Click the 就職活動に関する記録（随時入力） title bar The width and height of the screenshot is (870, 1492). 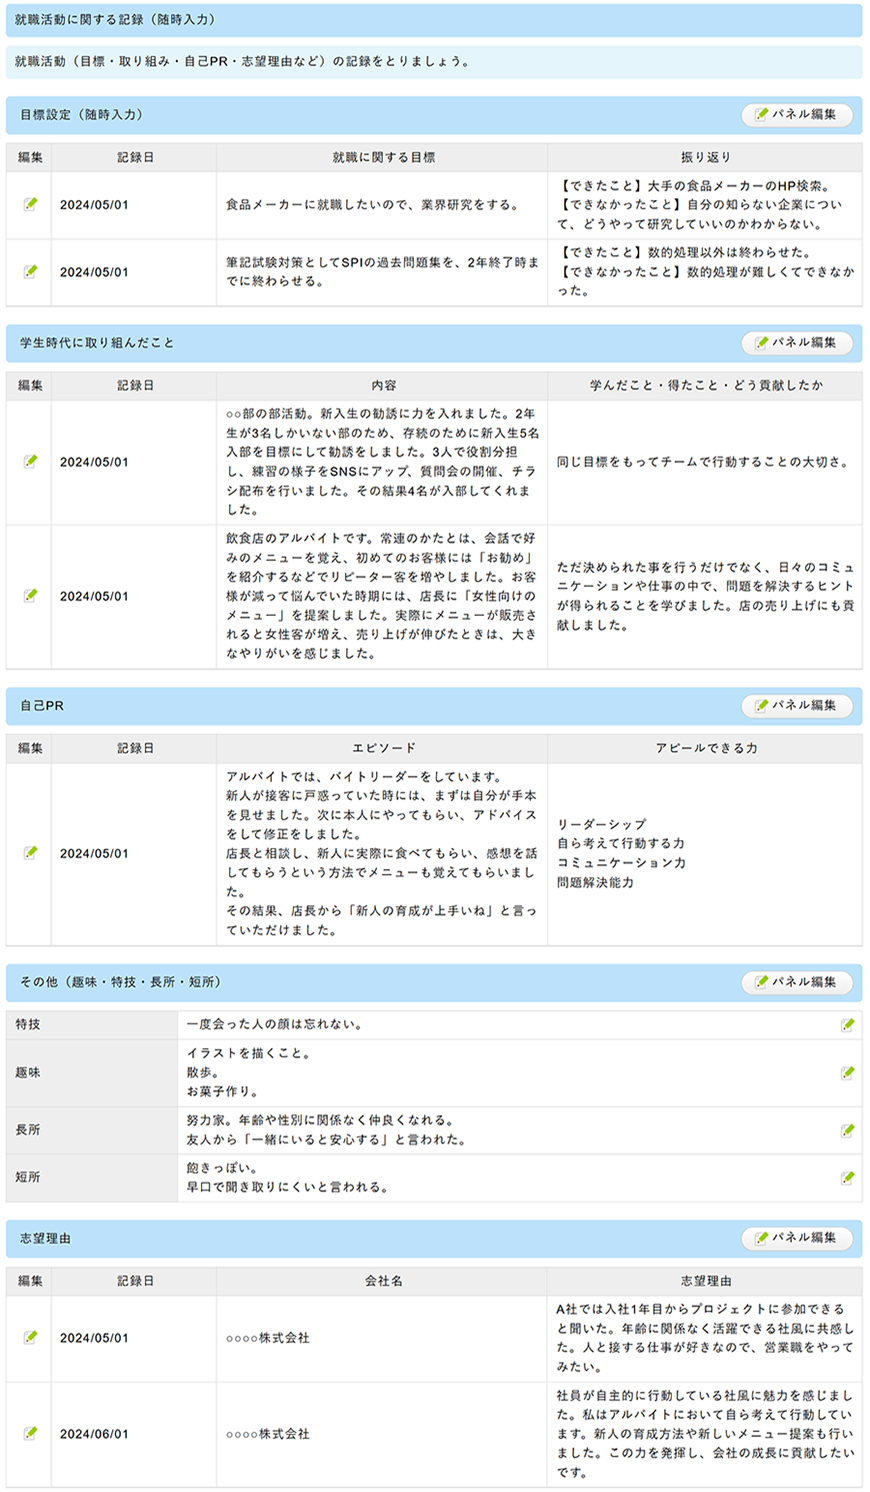[434, 20]
